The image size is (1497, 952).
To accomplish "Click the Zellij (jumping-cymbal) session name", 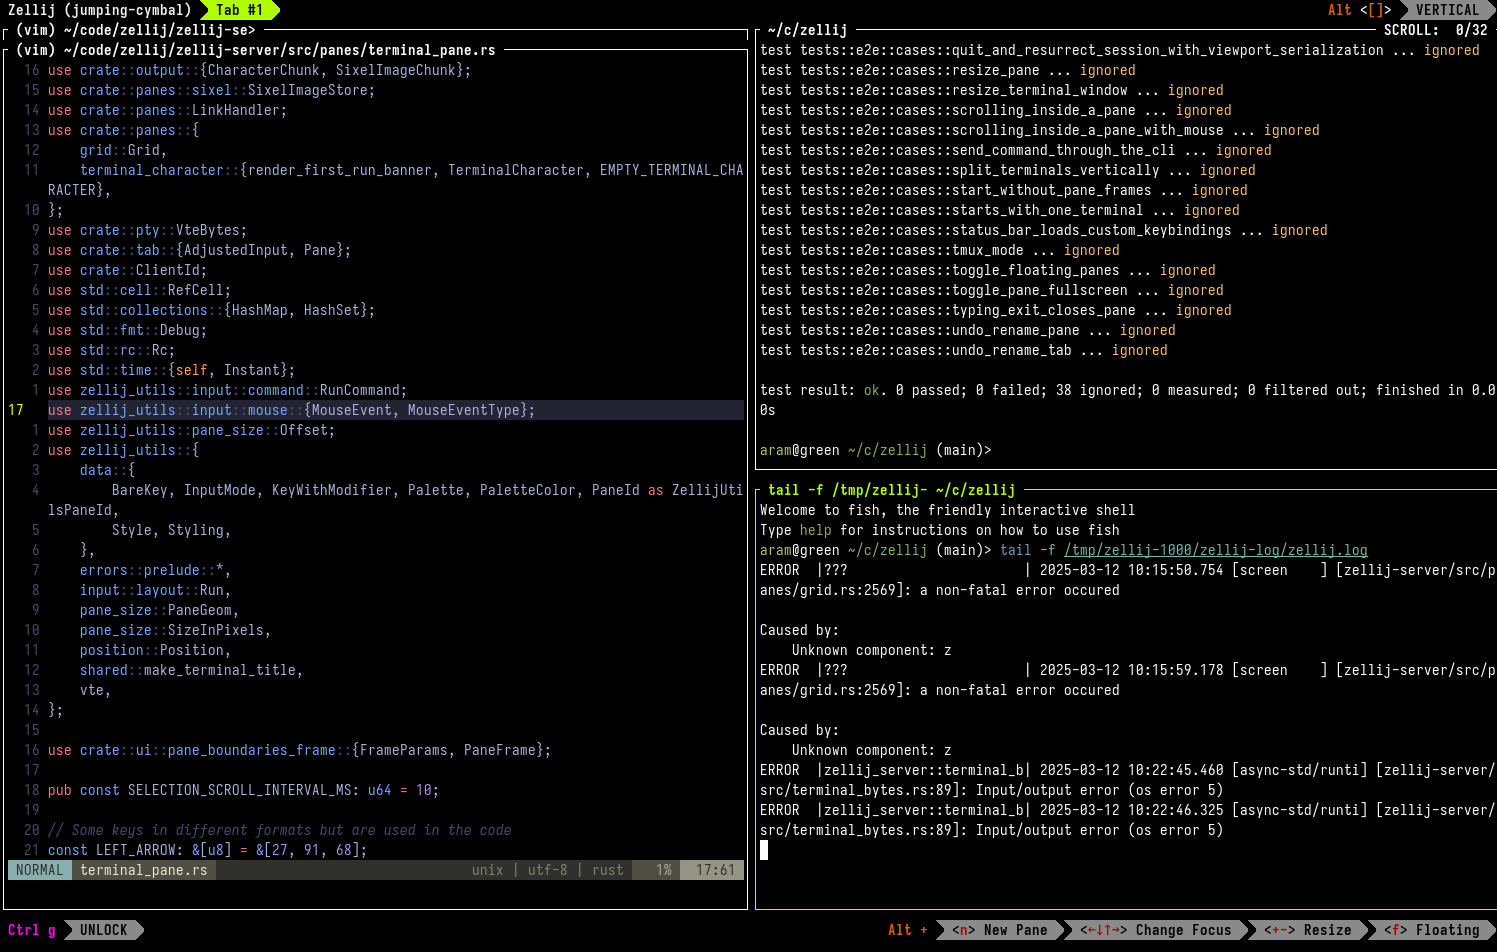I will click(x=99, y=10).
